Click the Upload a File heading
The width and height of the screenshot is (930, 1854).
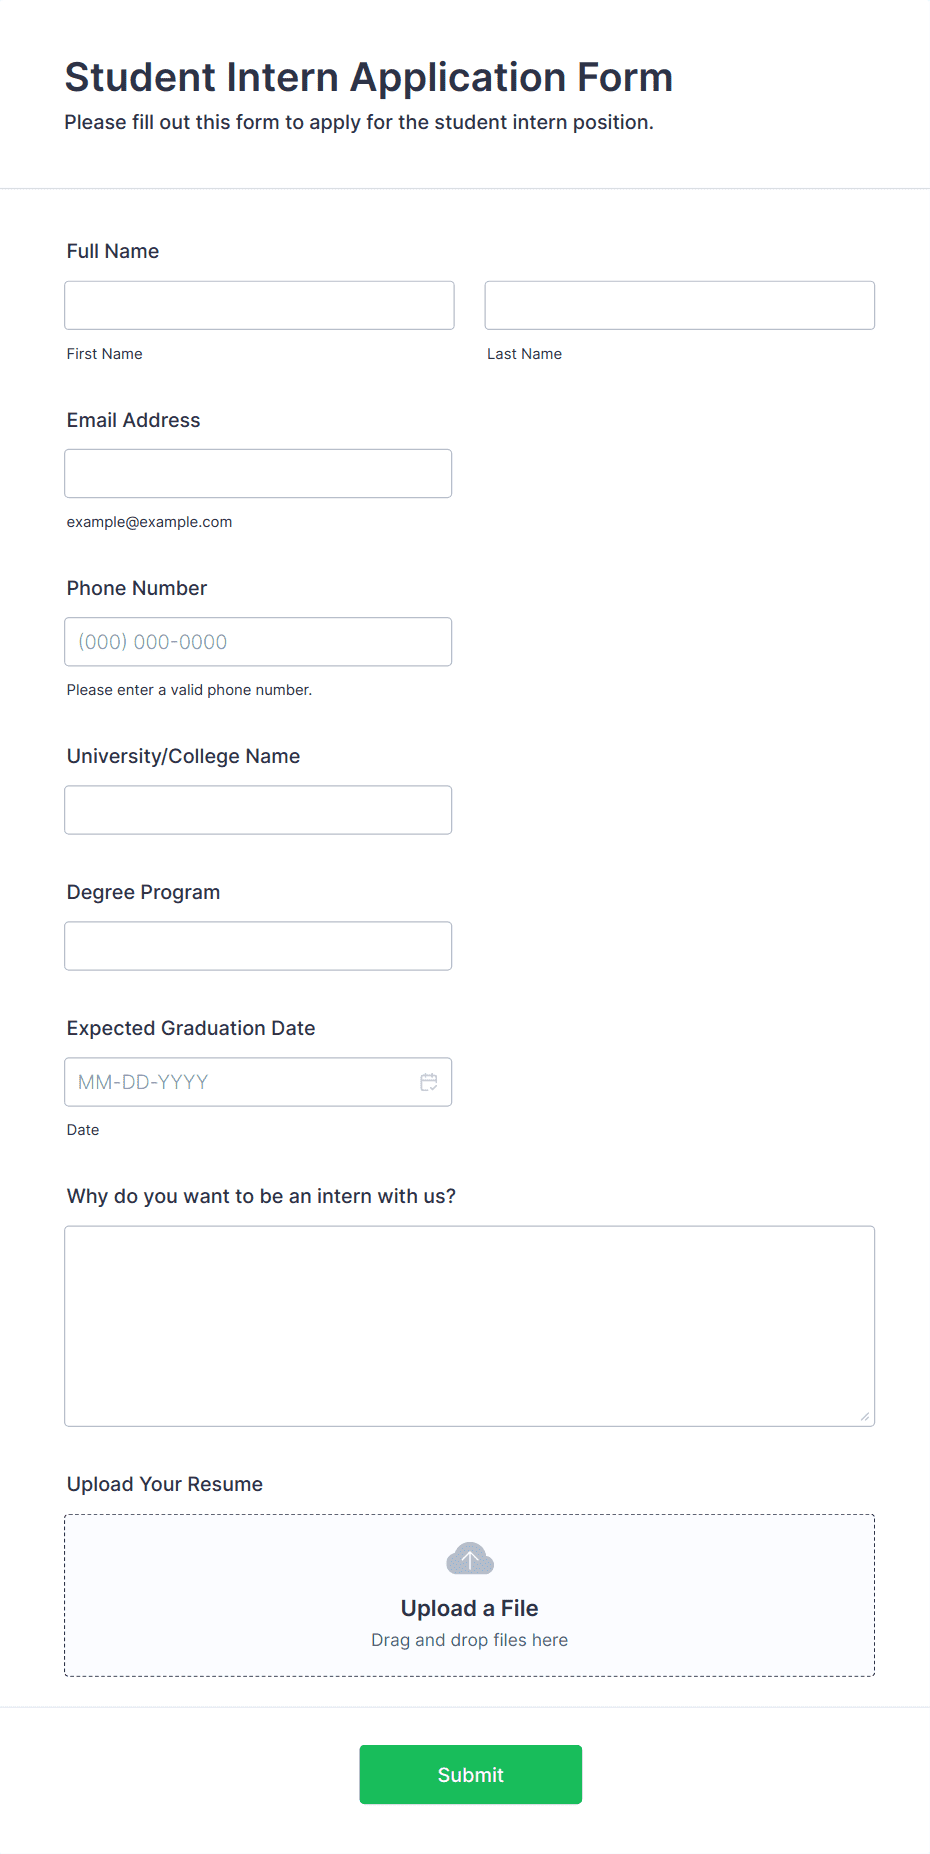pos(470,1608)
